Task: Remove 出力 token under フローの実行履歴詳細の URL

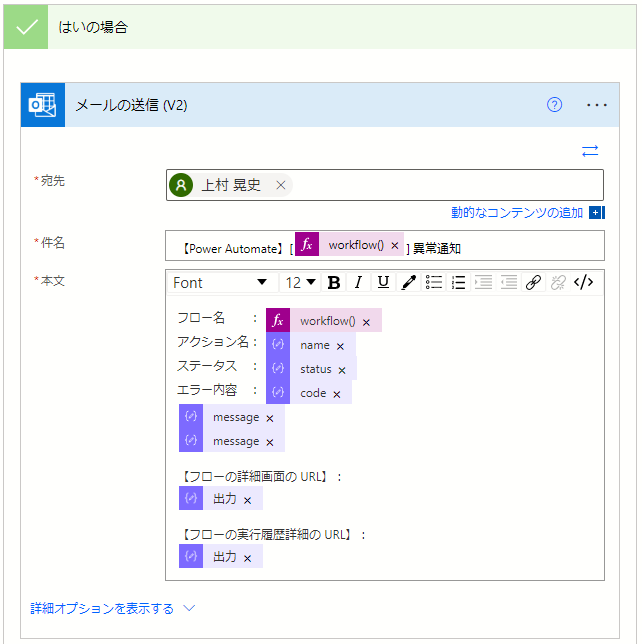Action: pyautogui.click(x=247, y=558)
